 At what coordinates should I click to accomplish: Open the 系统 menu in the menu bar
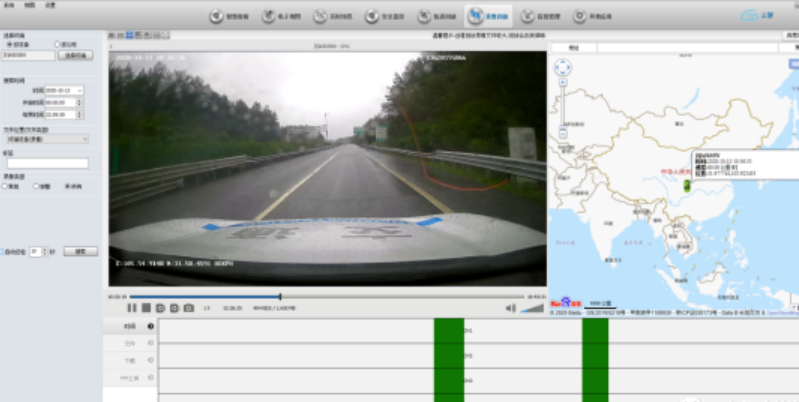coord(9,4)
